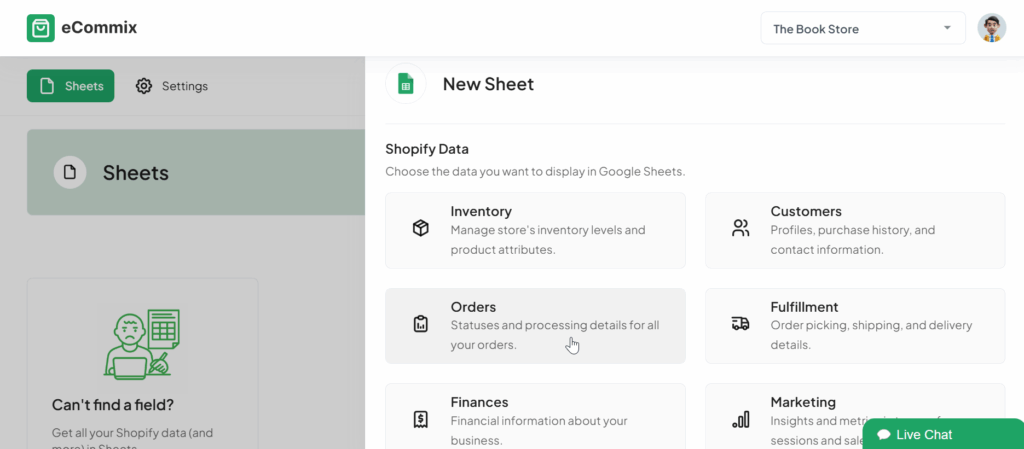Click "Order picking, shipping" description text
1024x449 pixels.
(871, 335)
